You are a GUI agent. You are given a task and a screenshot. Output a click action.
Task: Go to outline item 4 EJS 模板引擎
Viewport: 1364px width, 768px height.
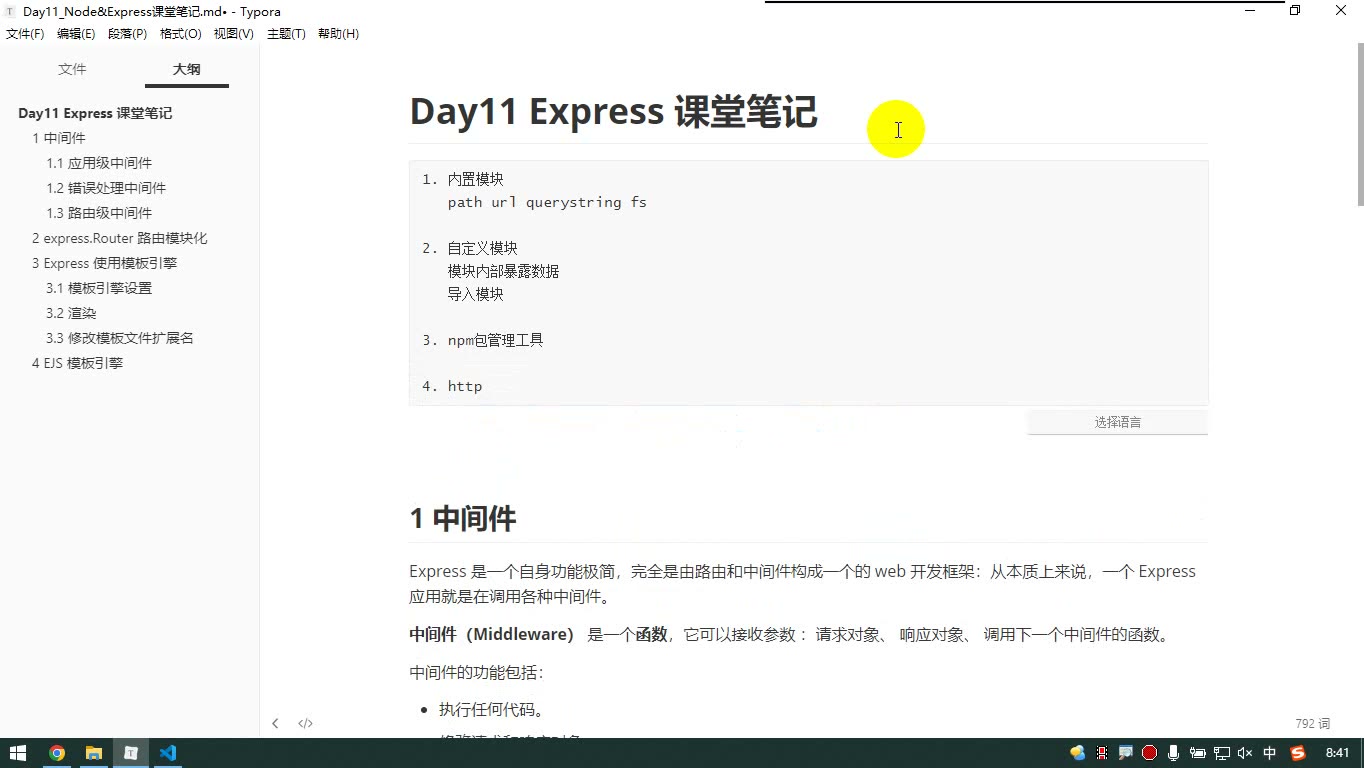[x=78, y=363]
